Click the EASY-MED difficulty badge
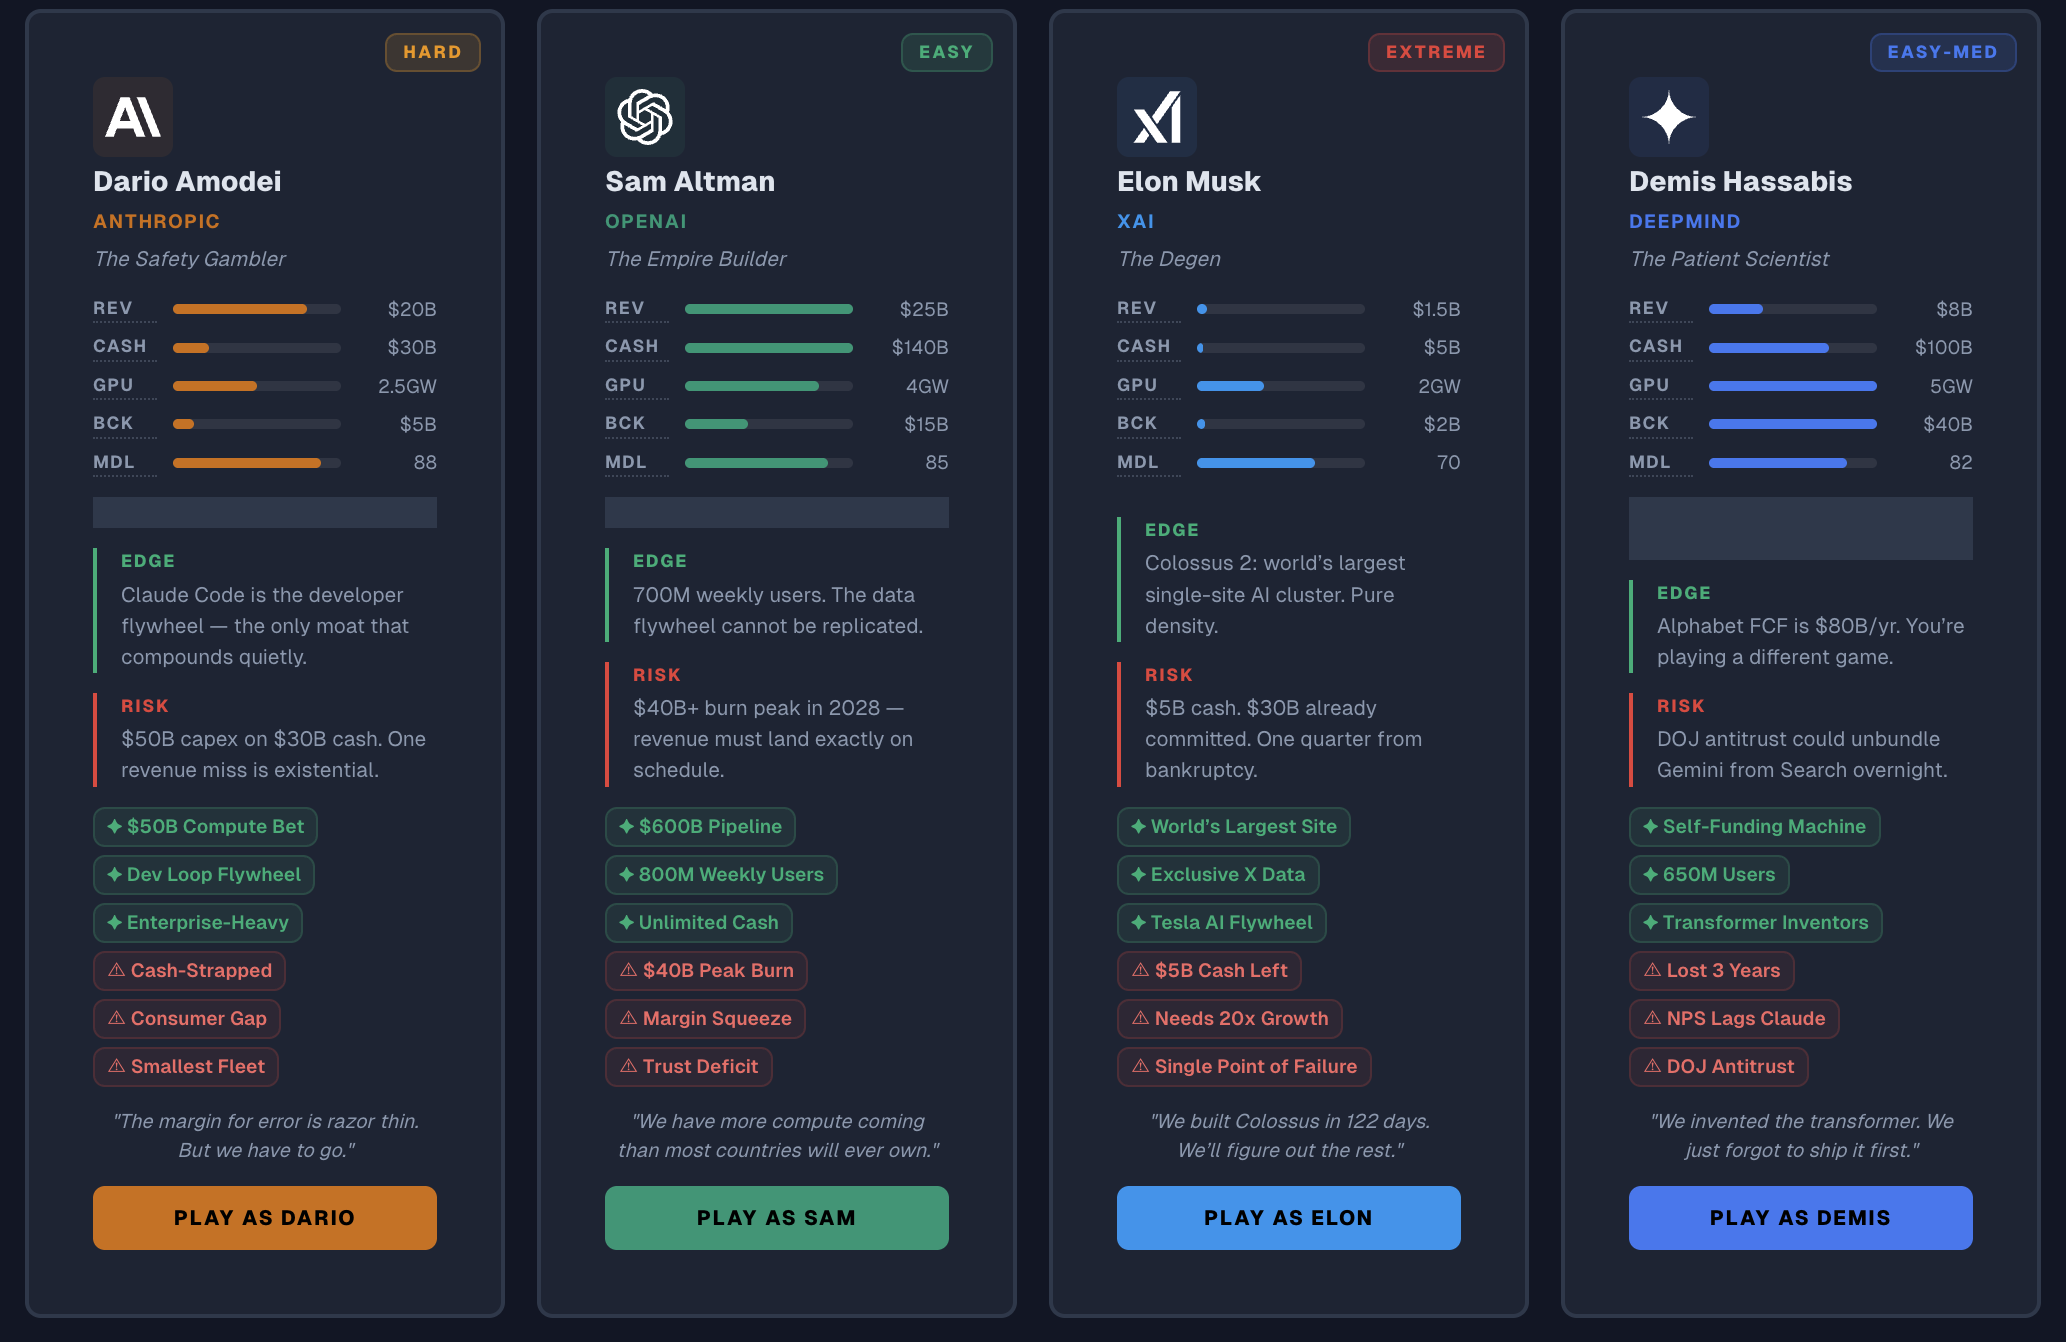This screenshot has height=1342, width=2066. [x=1942, y=52]
